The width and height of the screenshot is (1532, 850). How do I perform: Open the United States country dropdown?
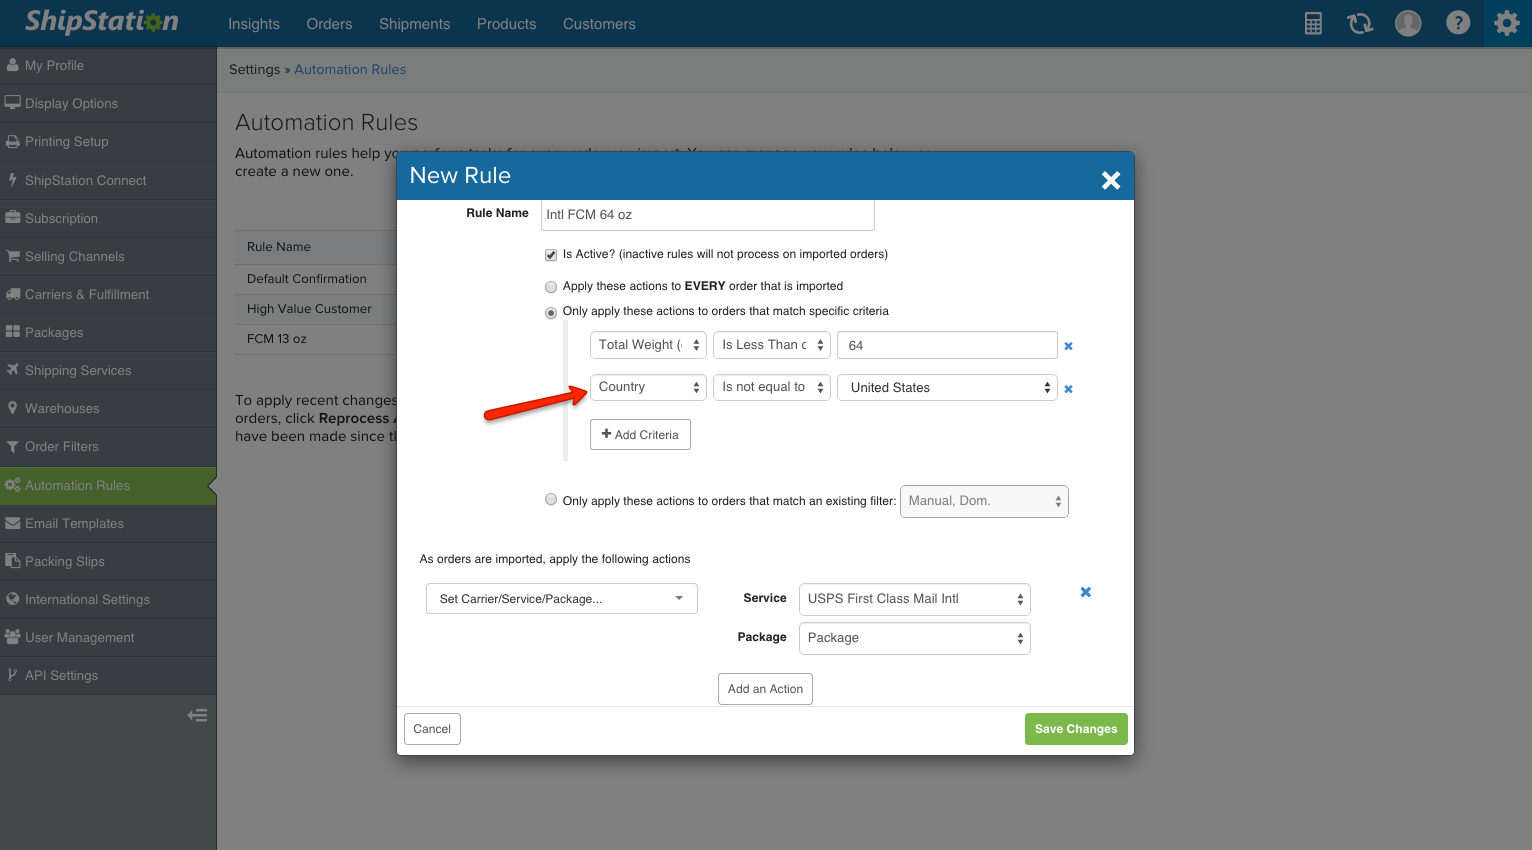947,388
